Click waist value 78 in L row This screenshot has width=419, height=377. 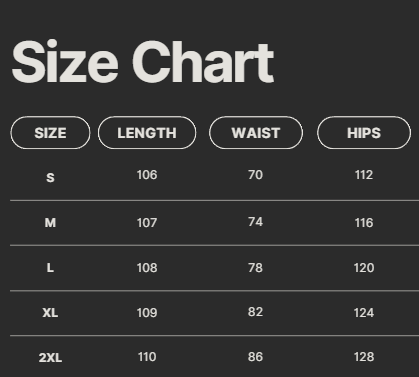(x=256, y=267)
